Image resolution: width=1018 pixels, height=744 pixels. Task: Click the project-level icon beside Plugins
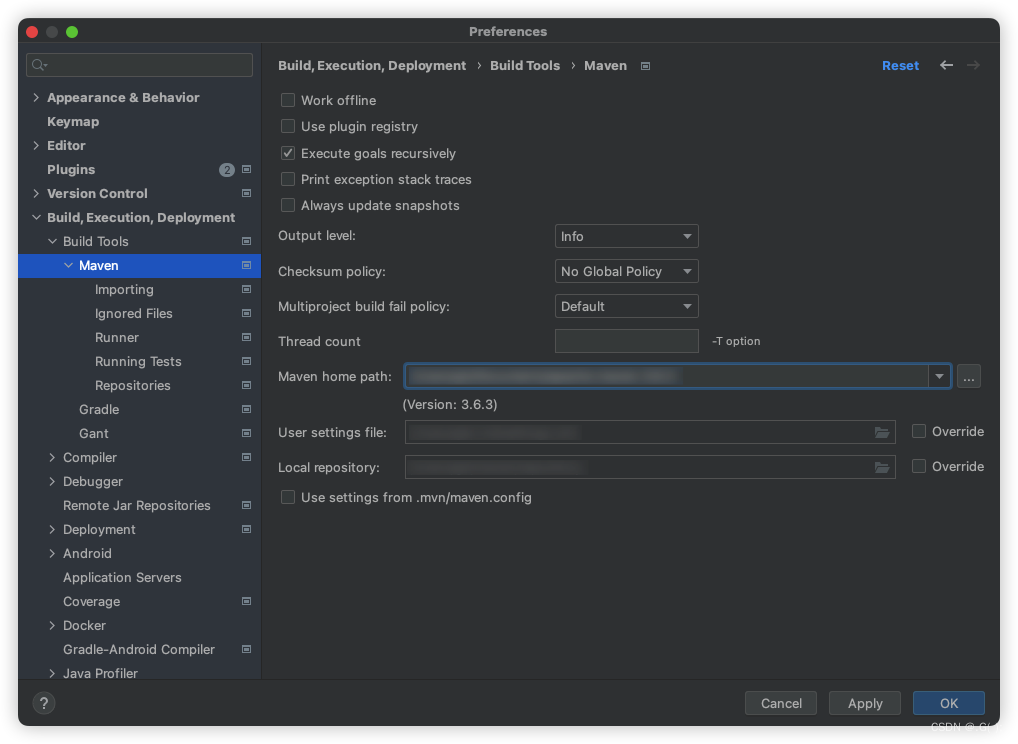coord(247,169)
